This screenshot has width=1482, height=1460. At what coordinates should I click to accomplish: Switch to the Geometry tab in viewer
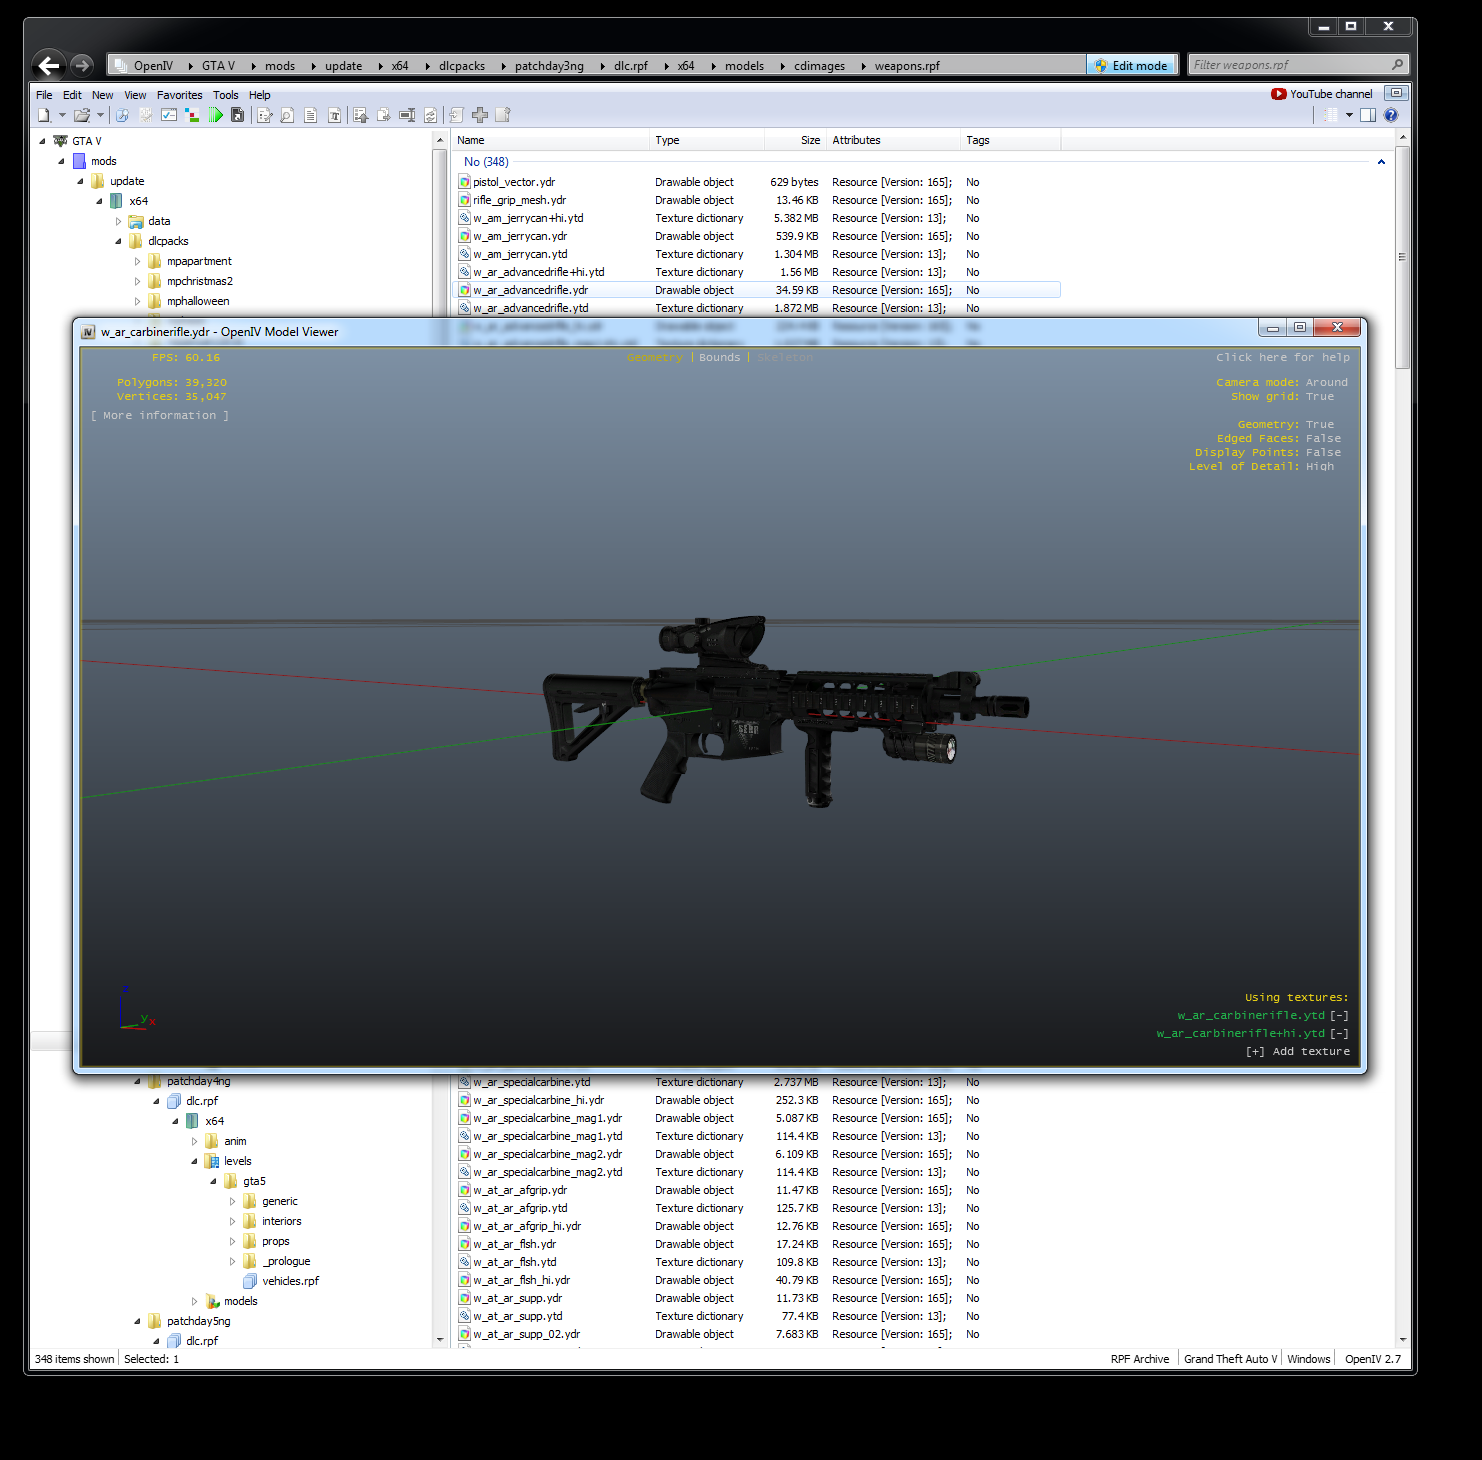tap(655, 358)
